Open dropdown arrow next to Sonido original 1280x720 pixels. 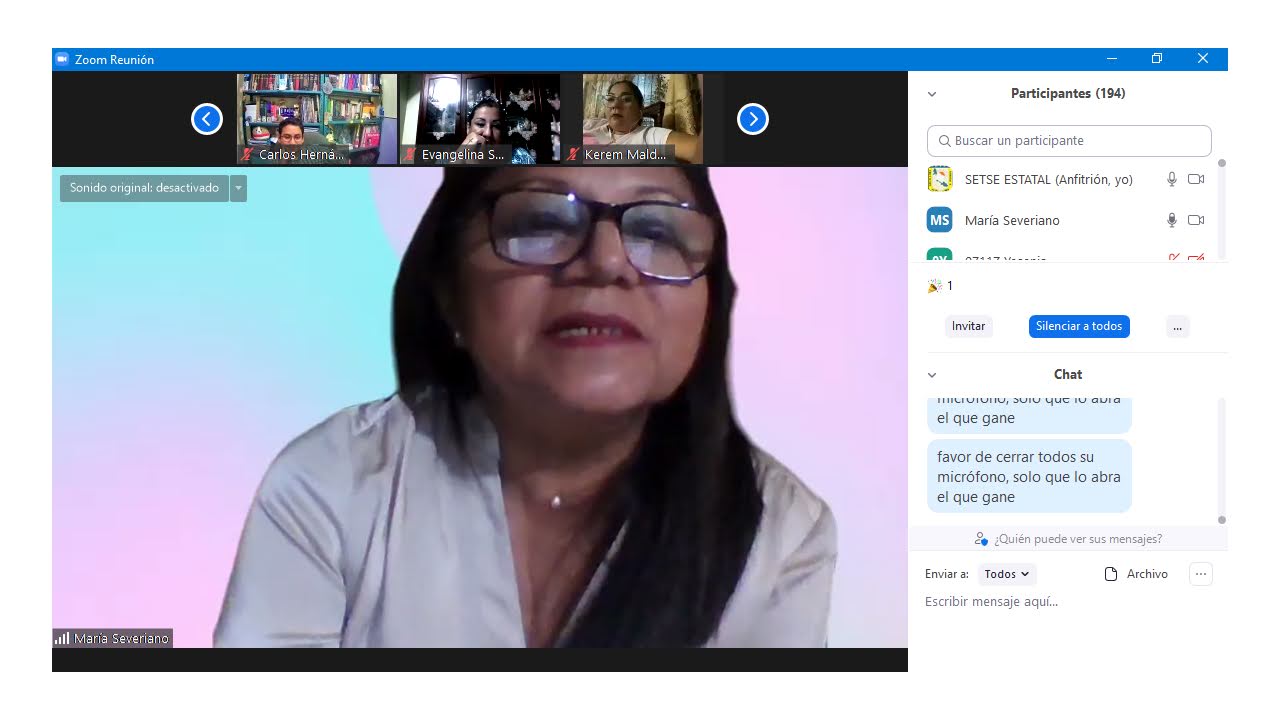pos(238,188)
